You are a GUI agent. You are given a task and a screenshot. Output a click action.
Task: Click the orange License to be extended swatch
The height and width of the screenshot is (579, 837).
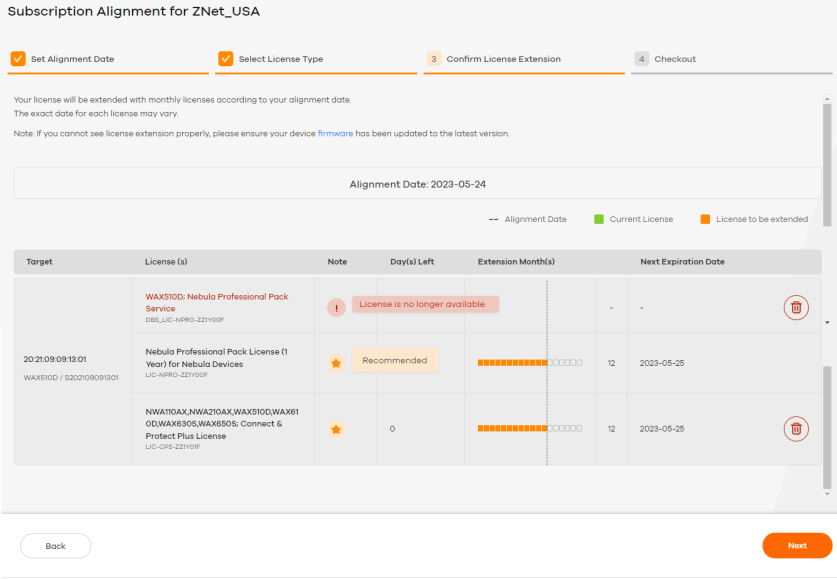click(705, 219)
